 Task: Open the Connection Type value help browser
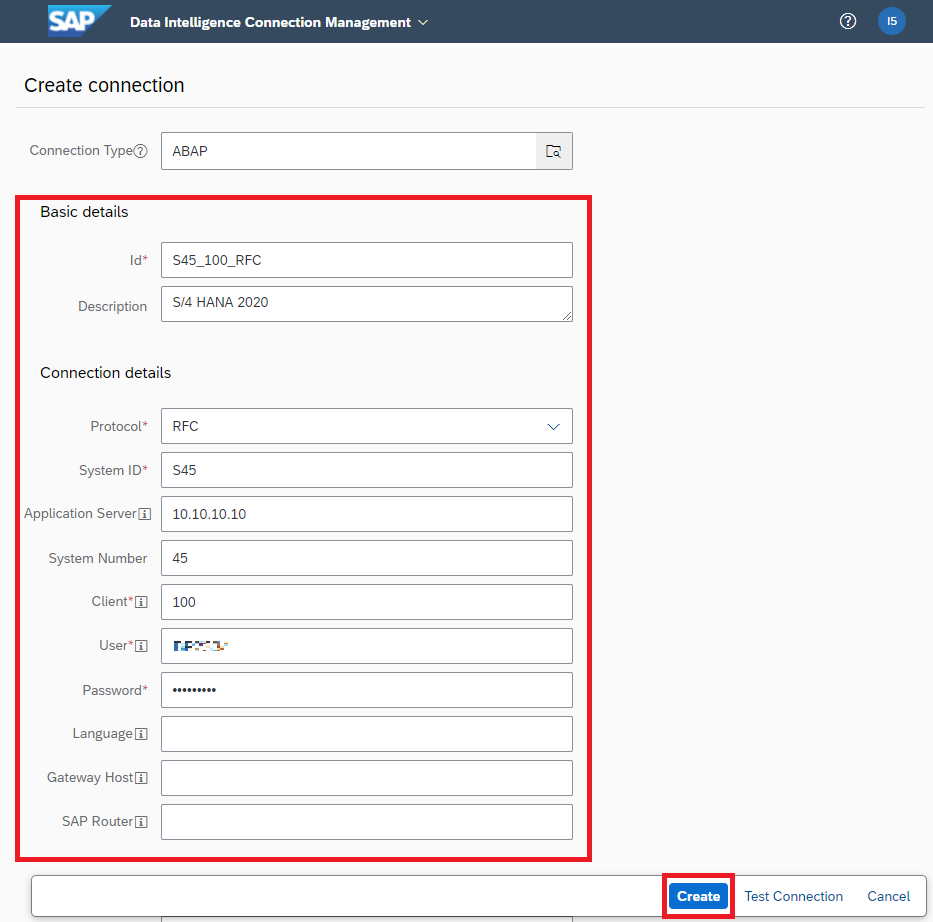pyautogui.click(x=554, y=151)
